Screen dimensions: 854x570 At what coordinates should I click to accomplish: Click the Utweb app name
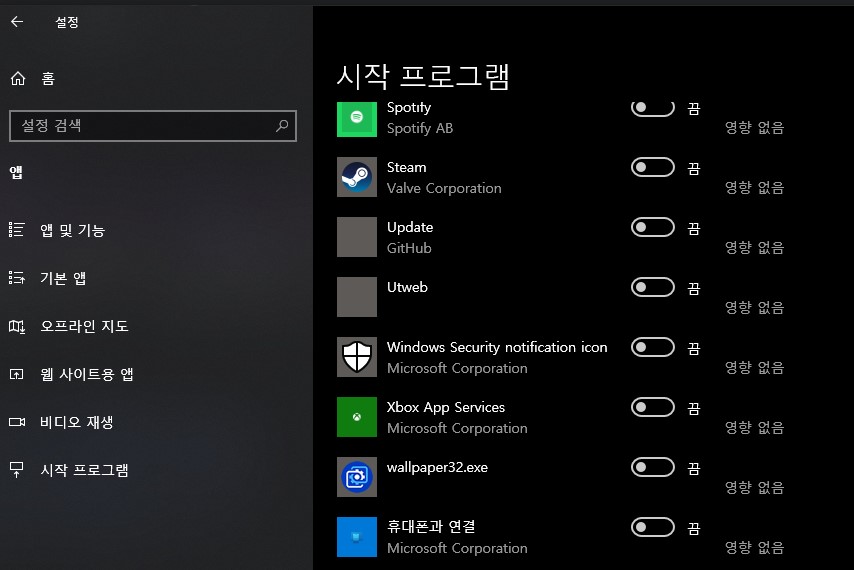pos(407,287)
